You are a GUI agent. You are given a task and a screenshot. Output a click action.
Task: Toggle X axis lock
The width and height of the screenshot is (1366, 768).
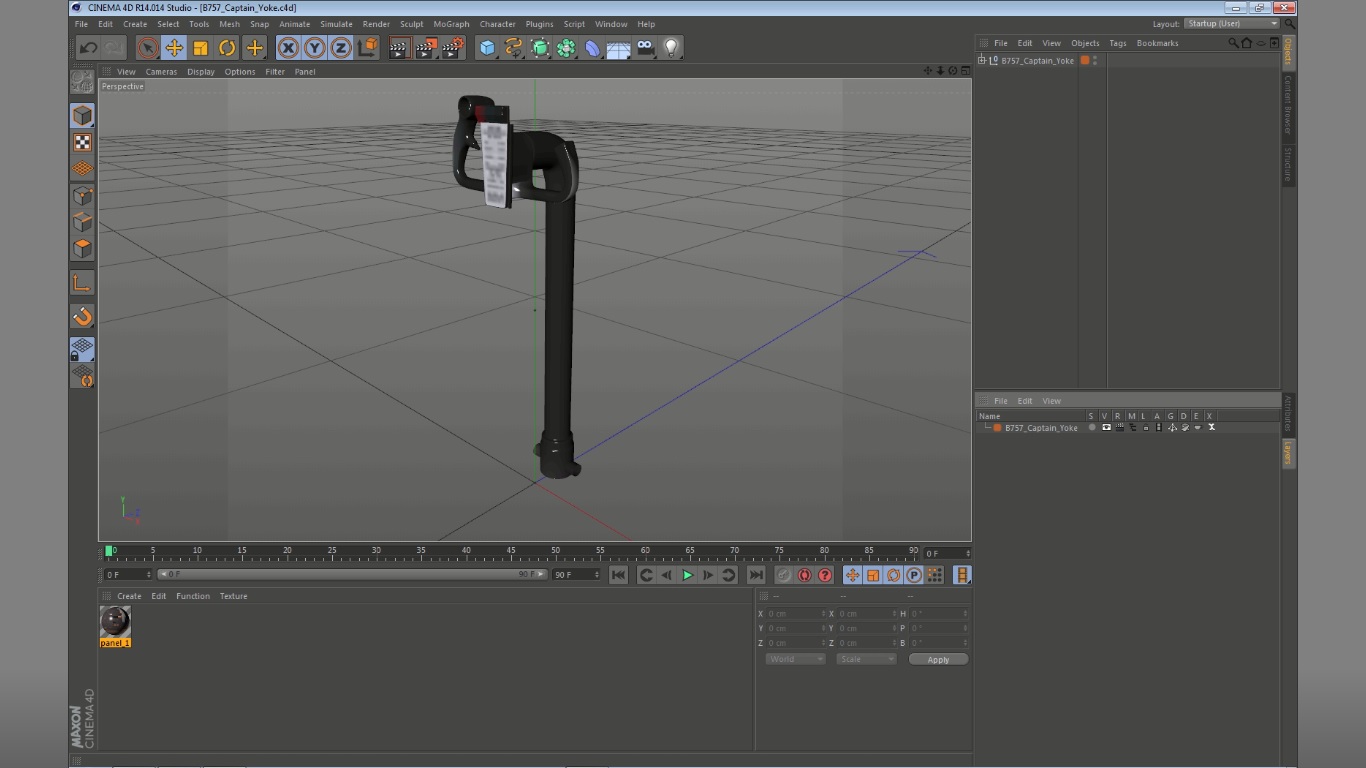click(288, 47)
